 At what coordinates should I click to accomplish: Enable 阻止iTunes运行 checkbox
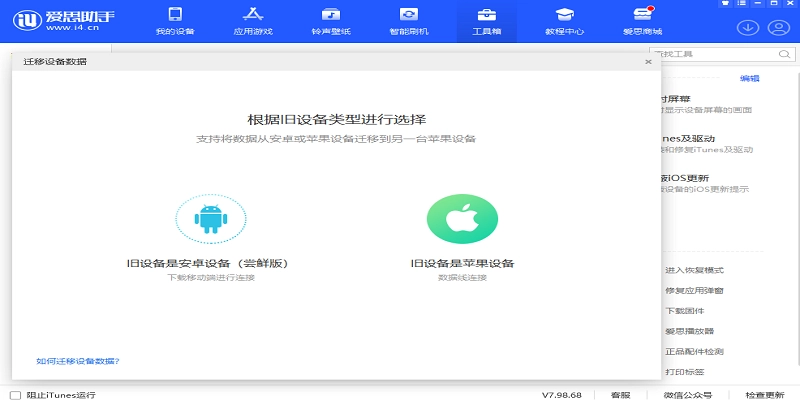tap(16, 394)
